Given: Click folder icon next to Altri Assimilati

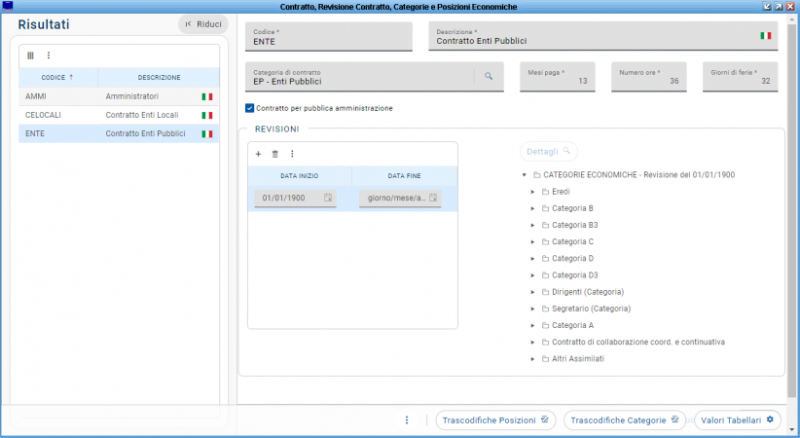Looking at the screenshot, I should coord(545,359).
